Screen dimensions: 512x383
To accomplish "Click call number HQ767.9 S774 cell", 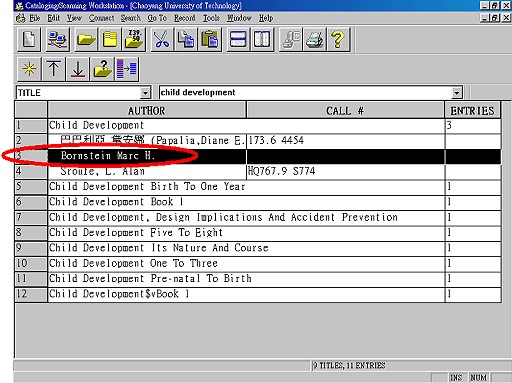I will (345, 171).
